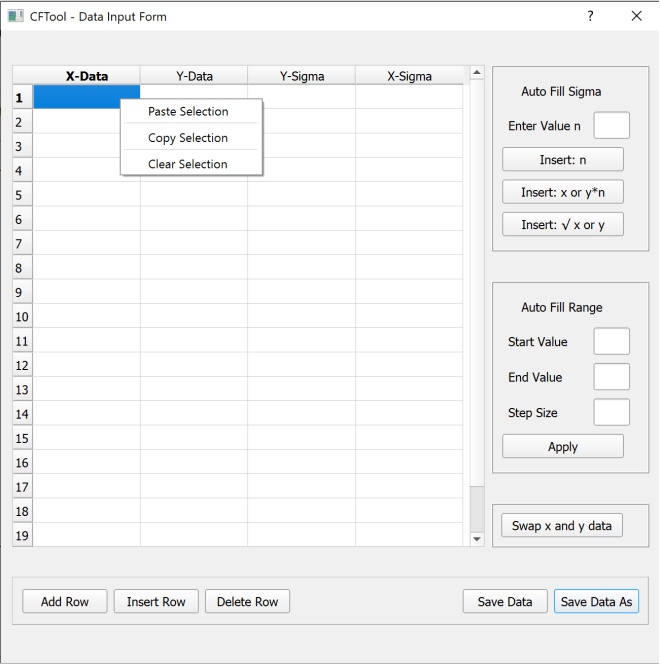This screenshot has height=665, width=660.
Task: Click the CFTool window title icon
Action: coord(15,16)
